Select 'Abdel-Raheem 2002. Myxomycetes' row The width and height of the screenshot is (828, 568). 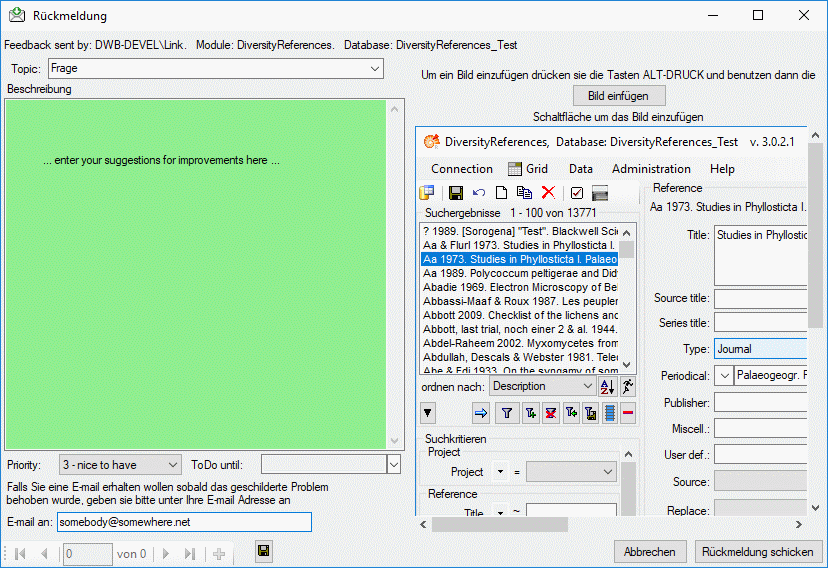click(520, 343)
